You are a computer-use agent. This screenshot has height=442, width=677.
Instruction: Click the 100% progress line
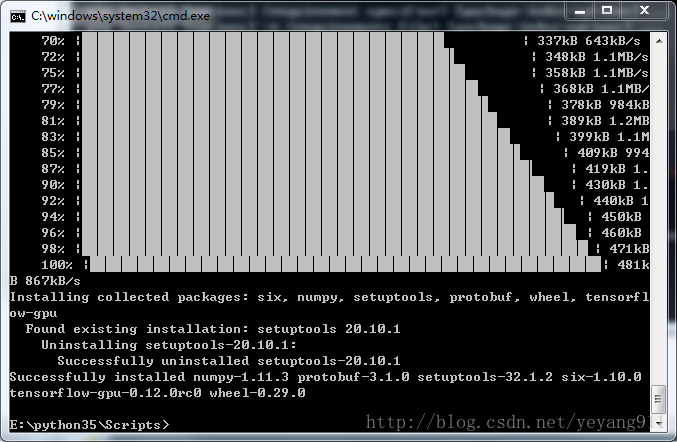(x=345, y=264)
